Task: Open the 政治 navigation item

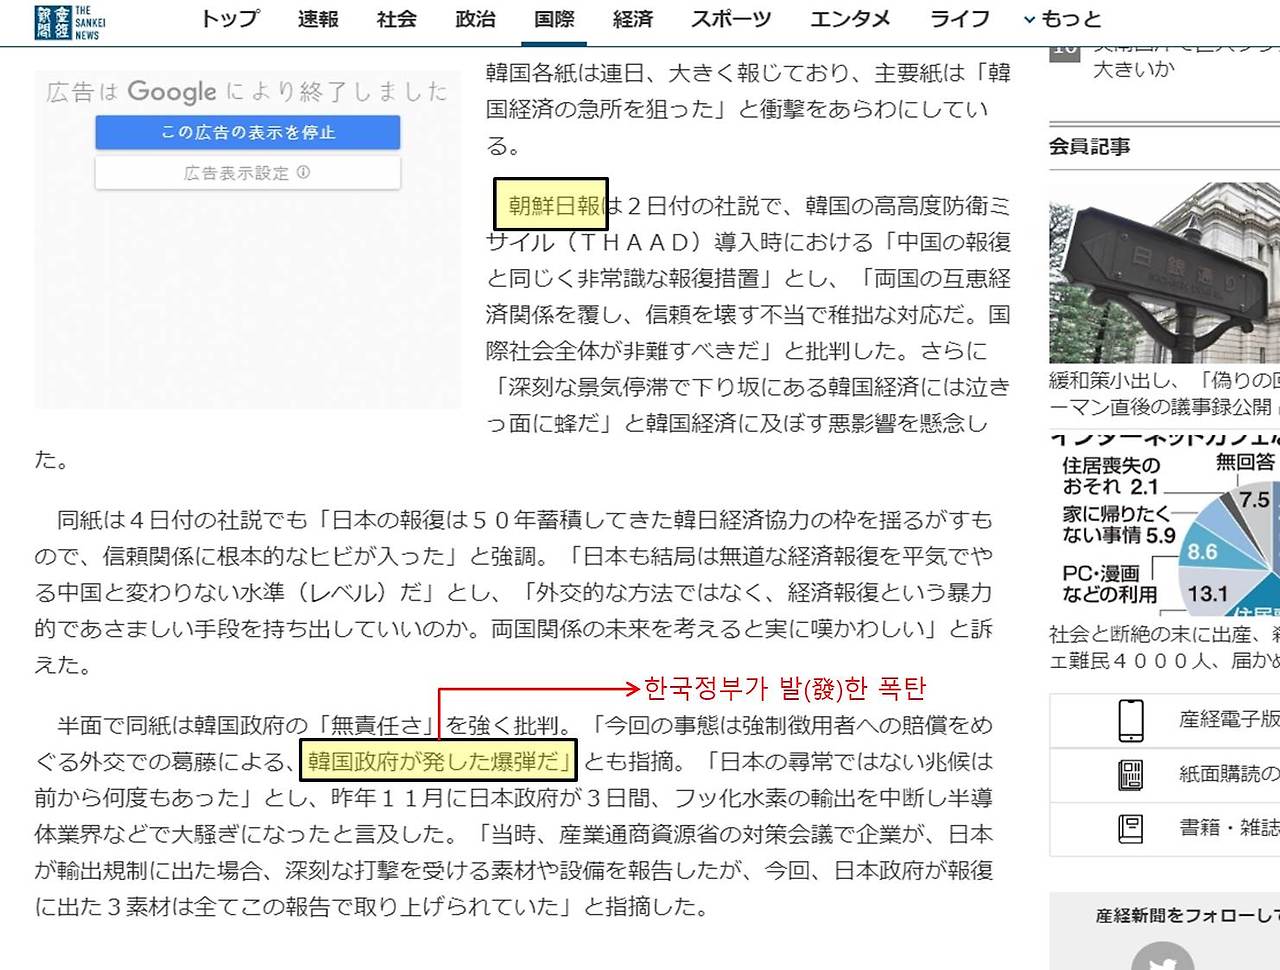Action: point(476,19)
